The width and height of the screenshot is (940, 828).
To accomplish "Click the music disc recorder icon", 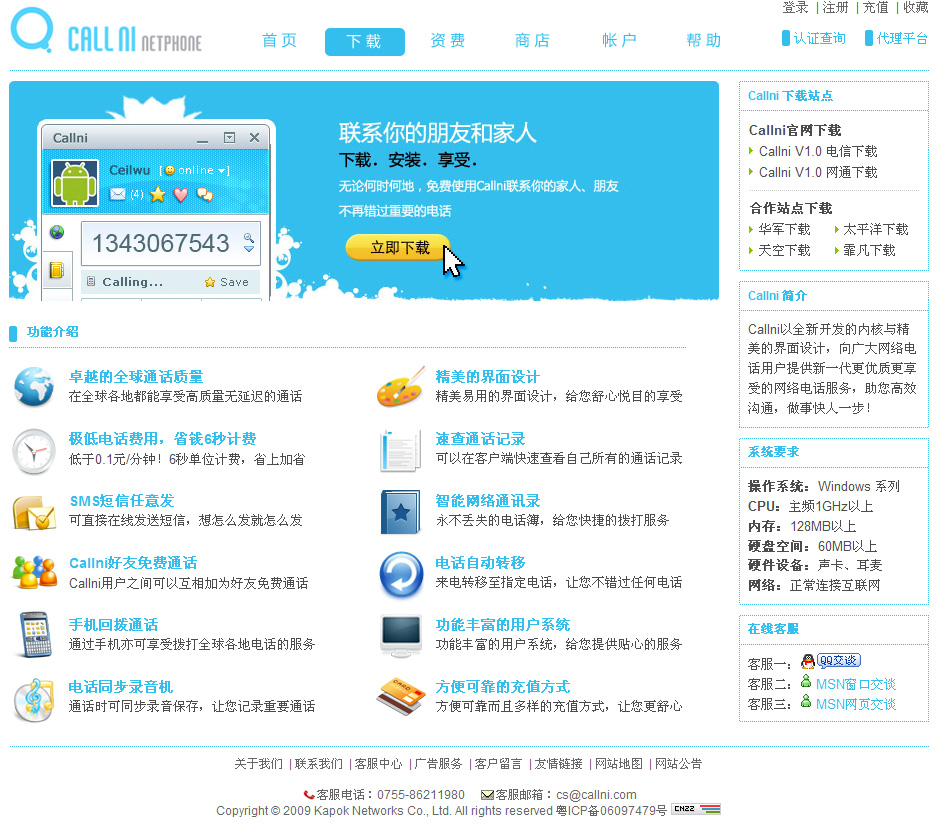I will [34, 699].
